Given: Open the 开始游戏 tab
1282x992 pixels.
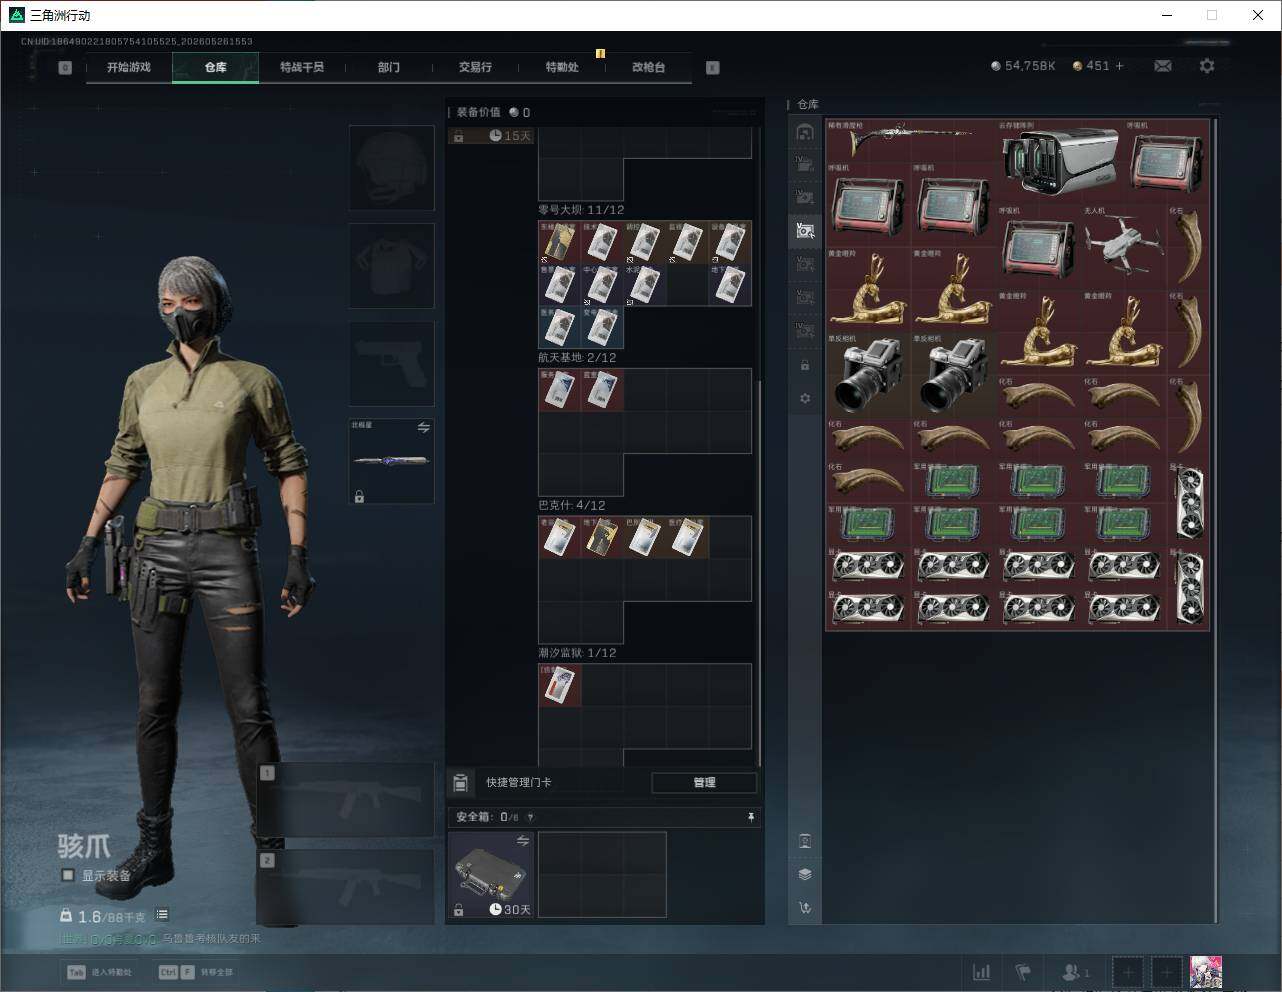Looking at the screenshot, I should tap(129, 67).
